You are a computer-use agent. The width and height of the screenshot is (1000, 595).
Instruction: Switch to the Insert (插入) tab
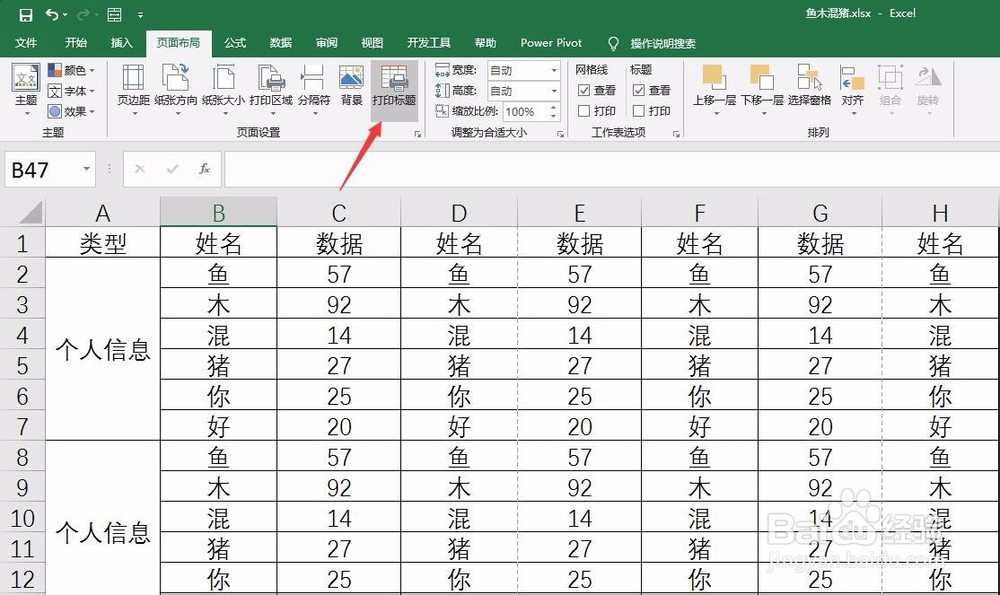pos(122,43)
